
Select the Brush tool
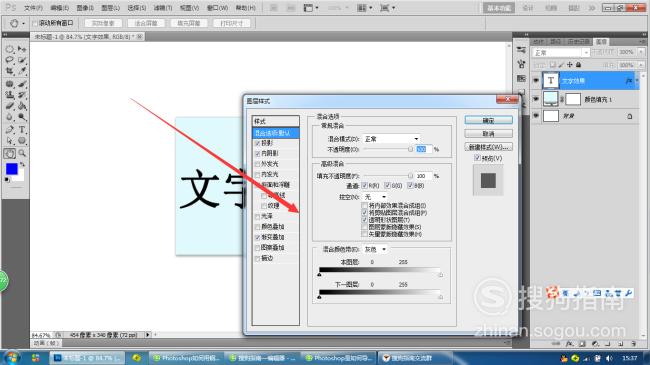pos(22,84)
